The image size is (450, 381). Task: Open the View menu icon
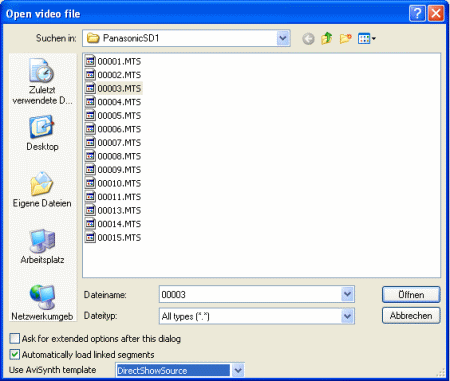tap(367, 39)
